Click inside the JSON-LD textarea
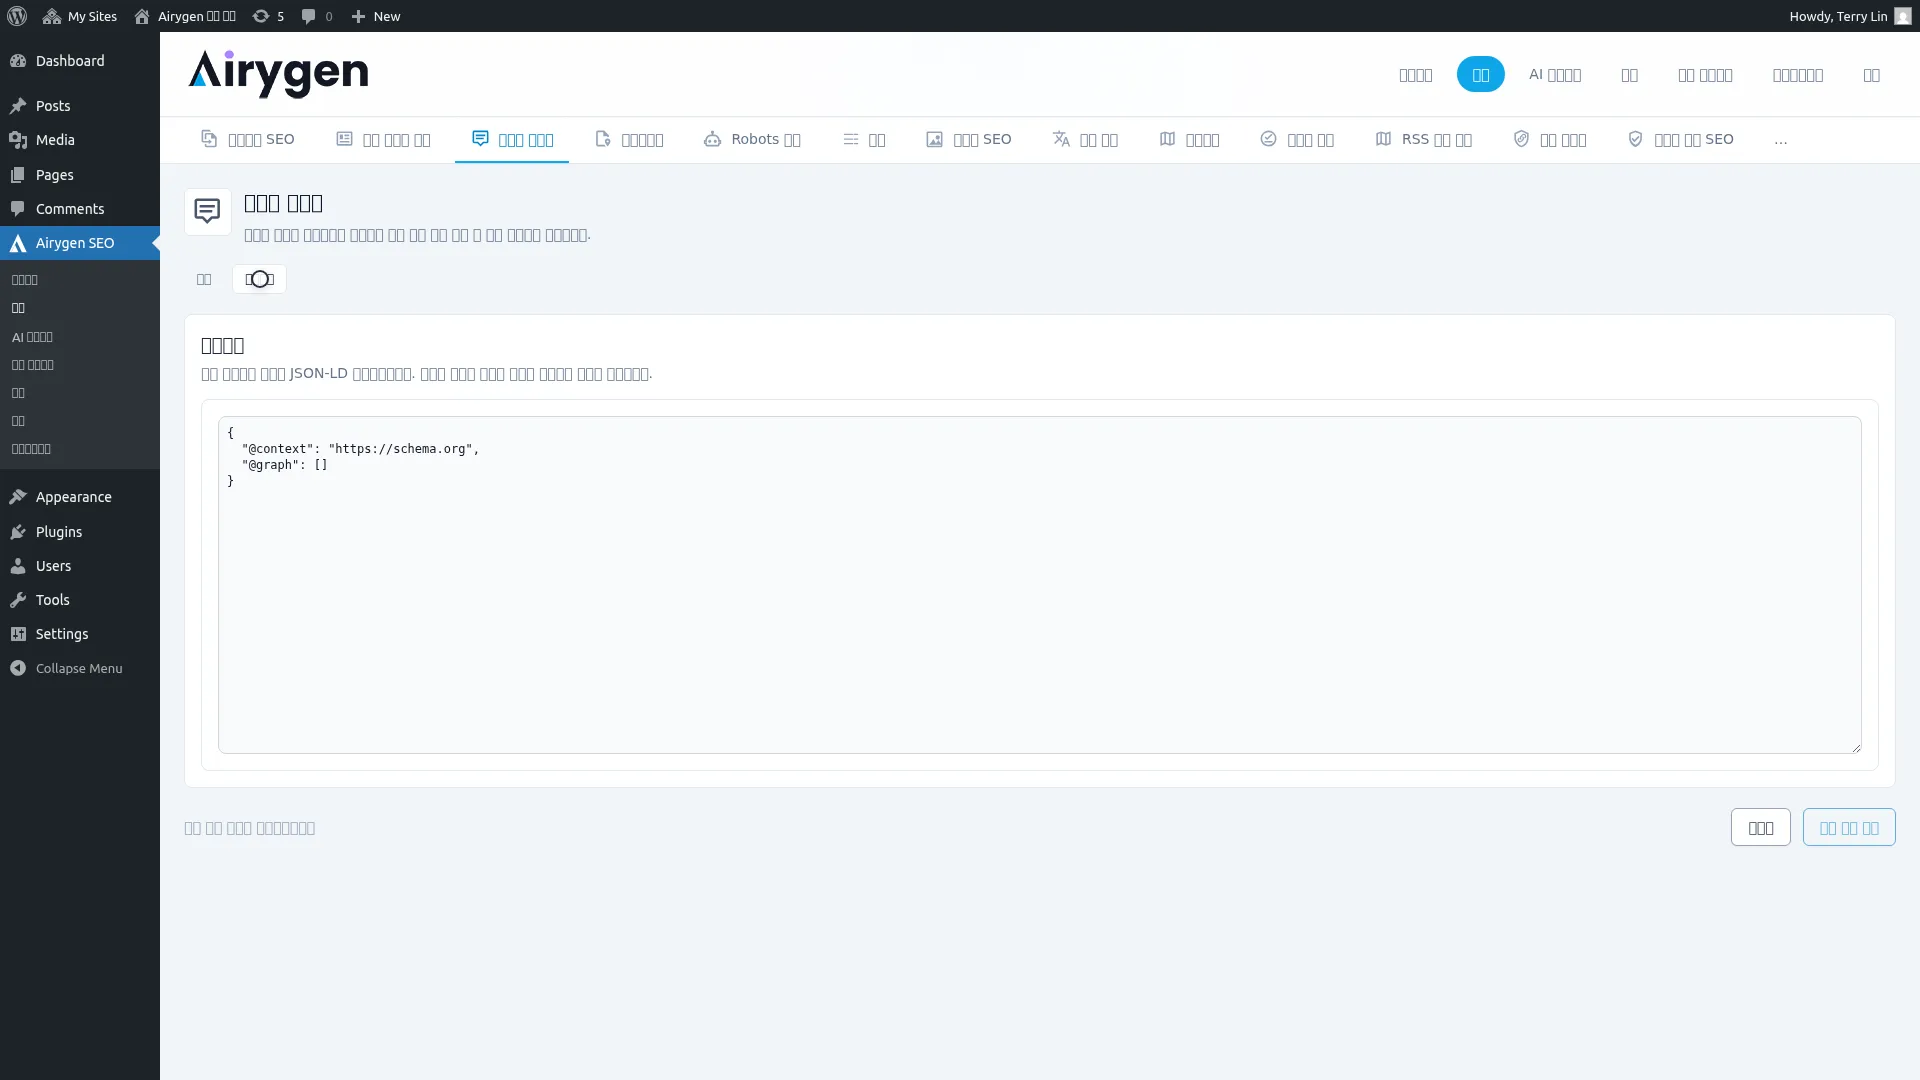The height and width of the screenshot is (1080, 1920). 1039,585
